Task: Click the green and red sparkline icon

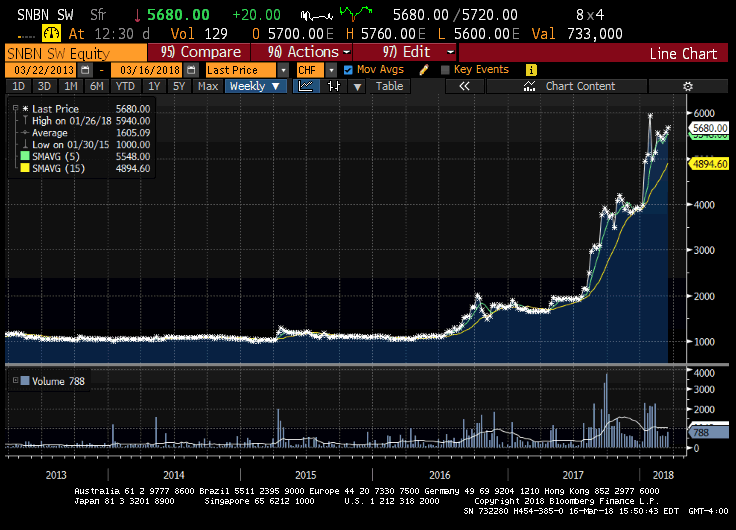Action: click(356, 14)
